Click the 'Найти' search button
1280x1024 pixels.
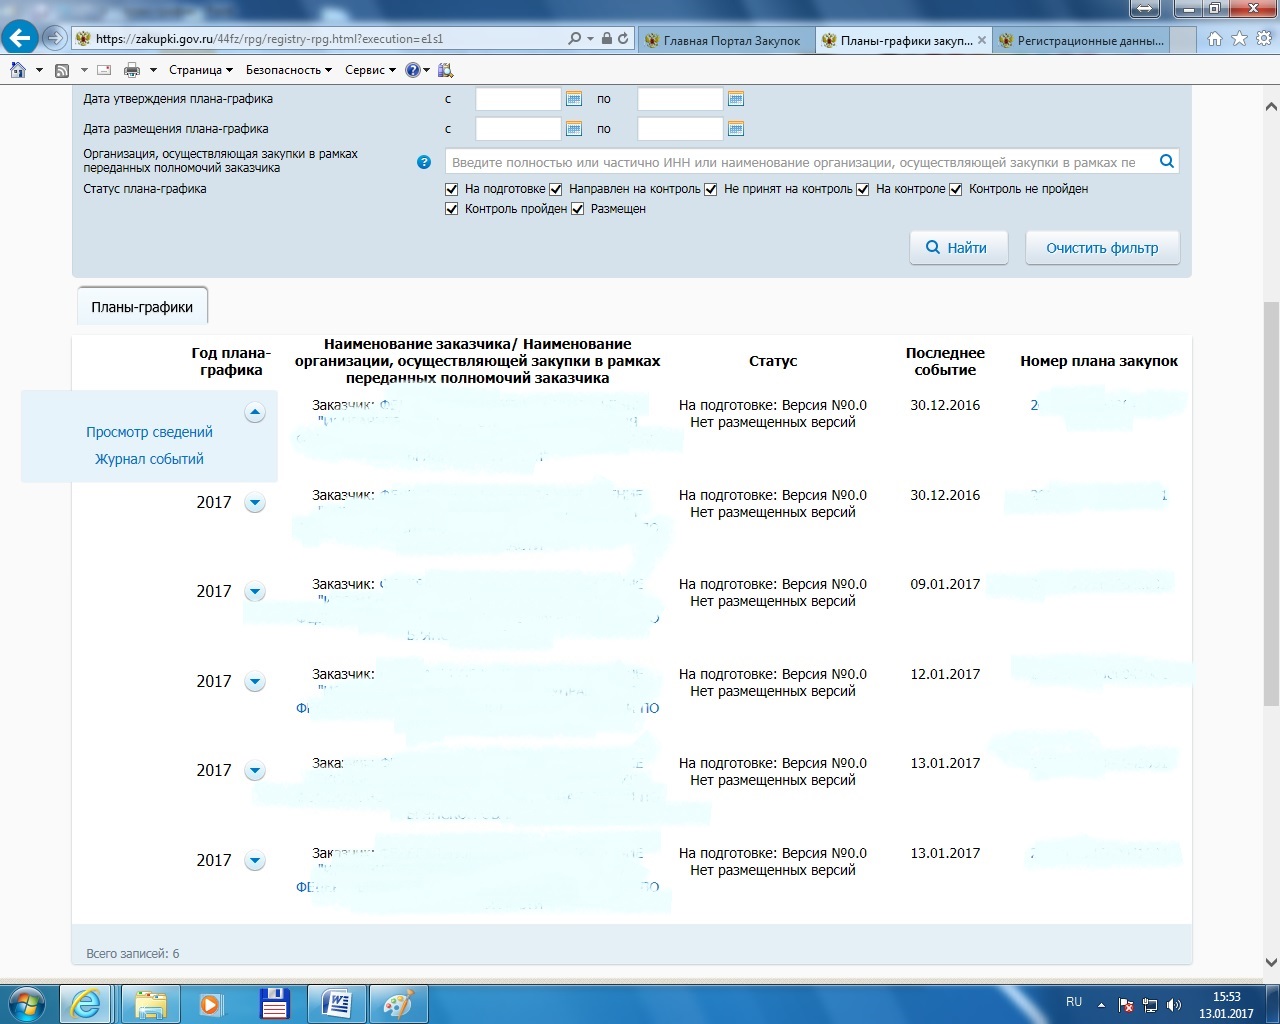coord(958,248)
